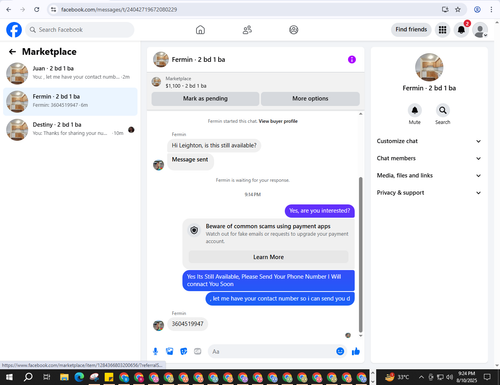Open the purple conversation information icon

click(352, 59)
